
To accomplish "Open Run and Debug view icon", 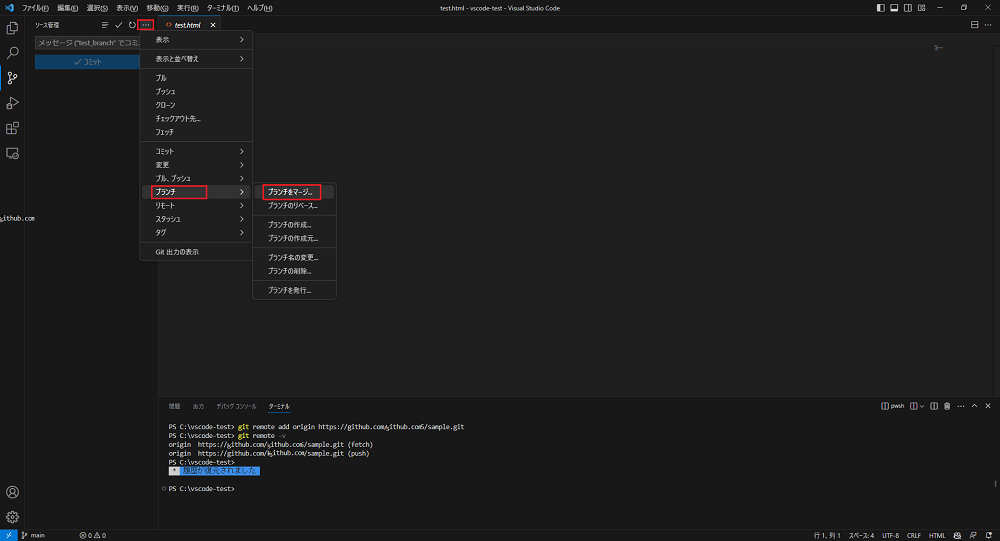I will click(x=12, y=103).
